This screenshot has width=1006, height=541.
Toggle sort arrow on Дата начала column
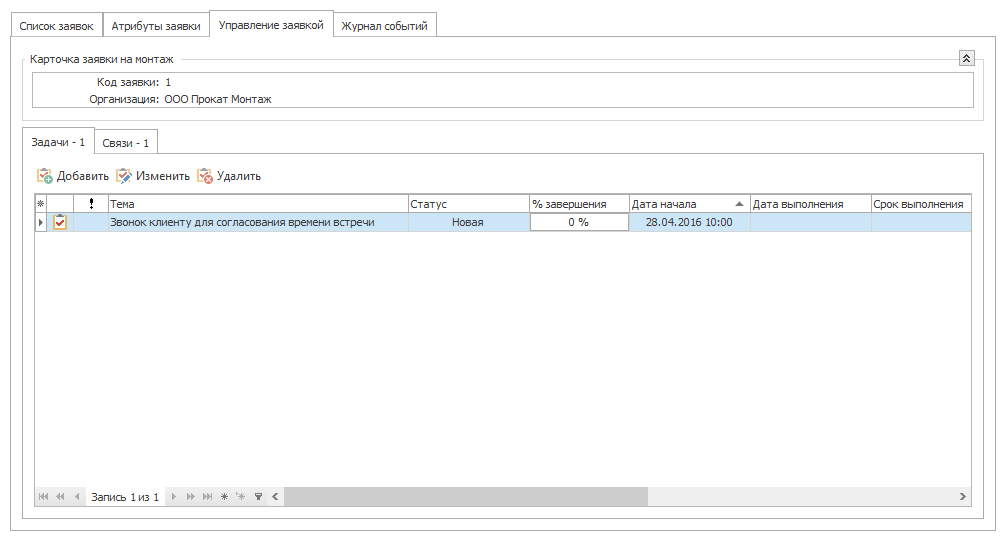click(739, 204)
